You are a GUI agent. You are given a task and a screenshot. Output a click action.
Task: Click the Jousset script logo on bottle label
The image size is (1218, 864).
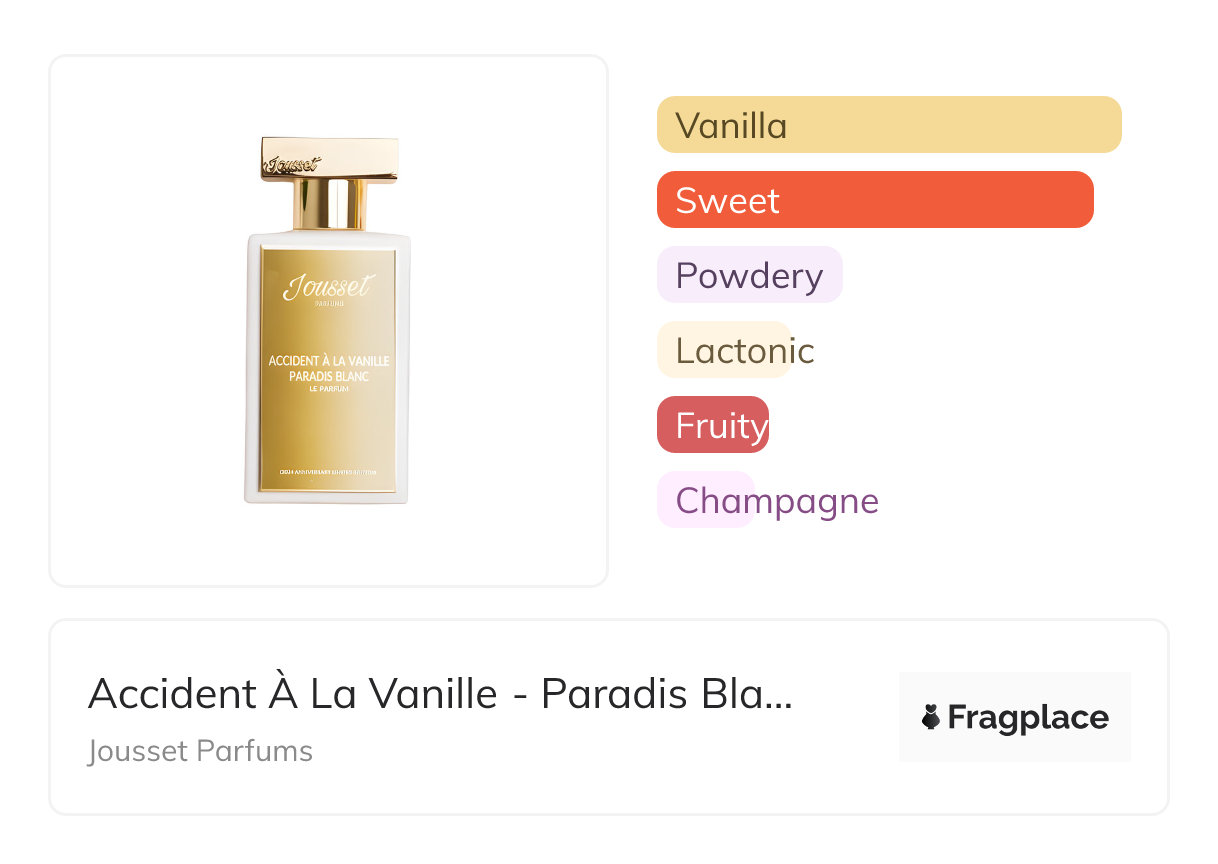tap(327, 287)
